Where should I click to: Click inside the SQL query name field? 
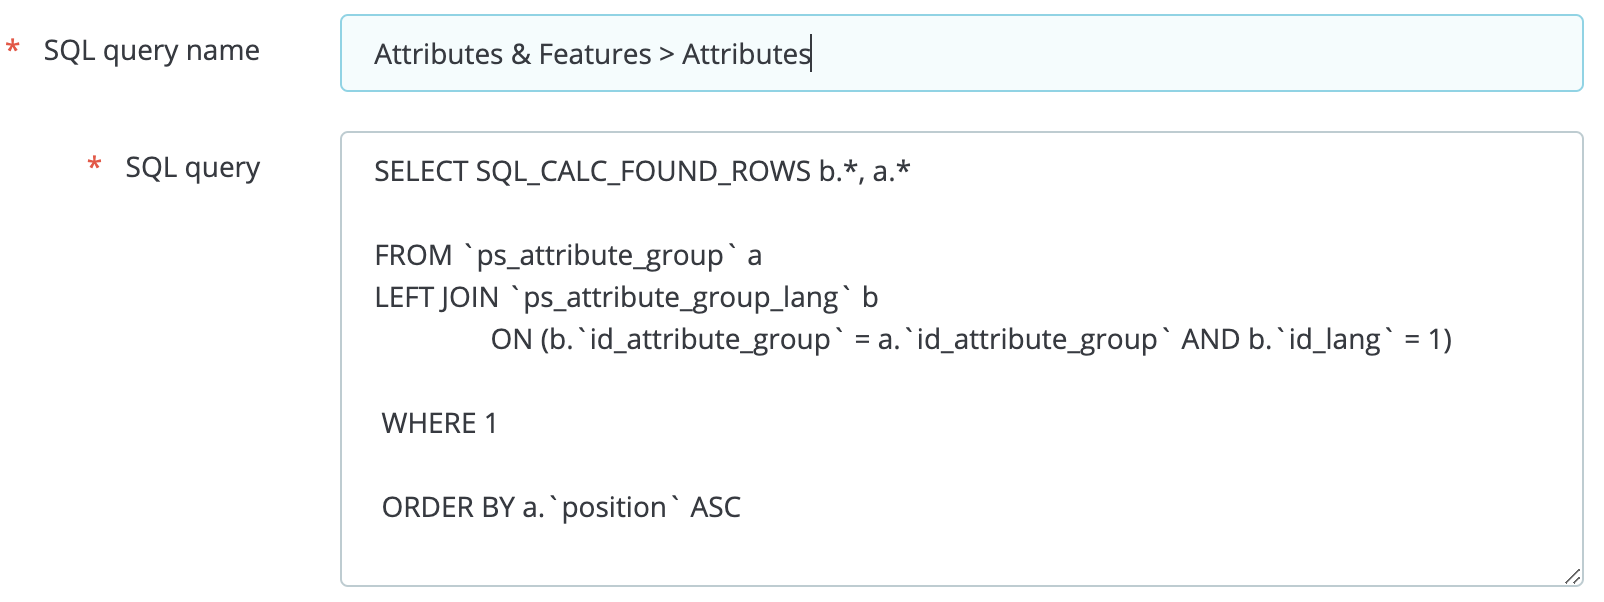[x=960, y=54]
